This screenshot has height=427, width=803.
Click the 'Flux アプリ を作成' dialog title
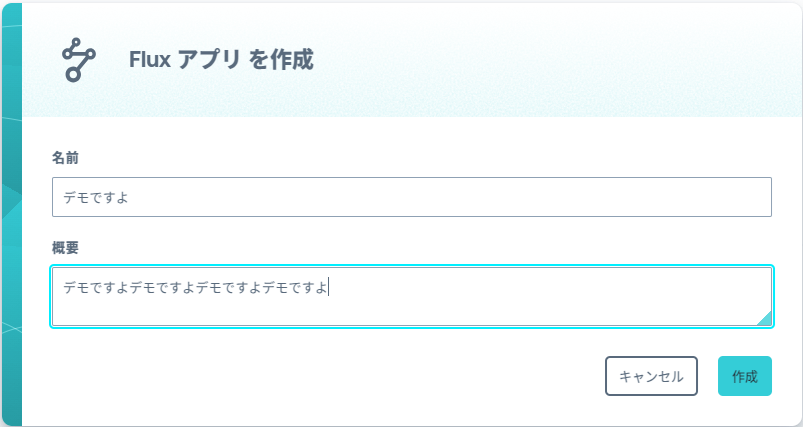tap(221, 60)
